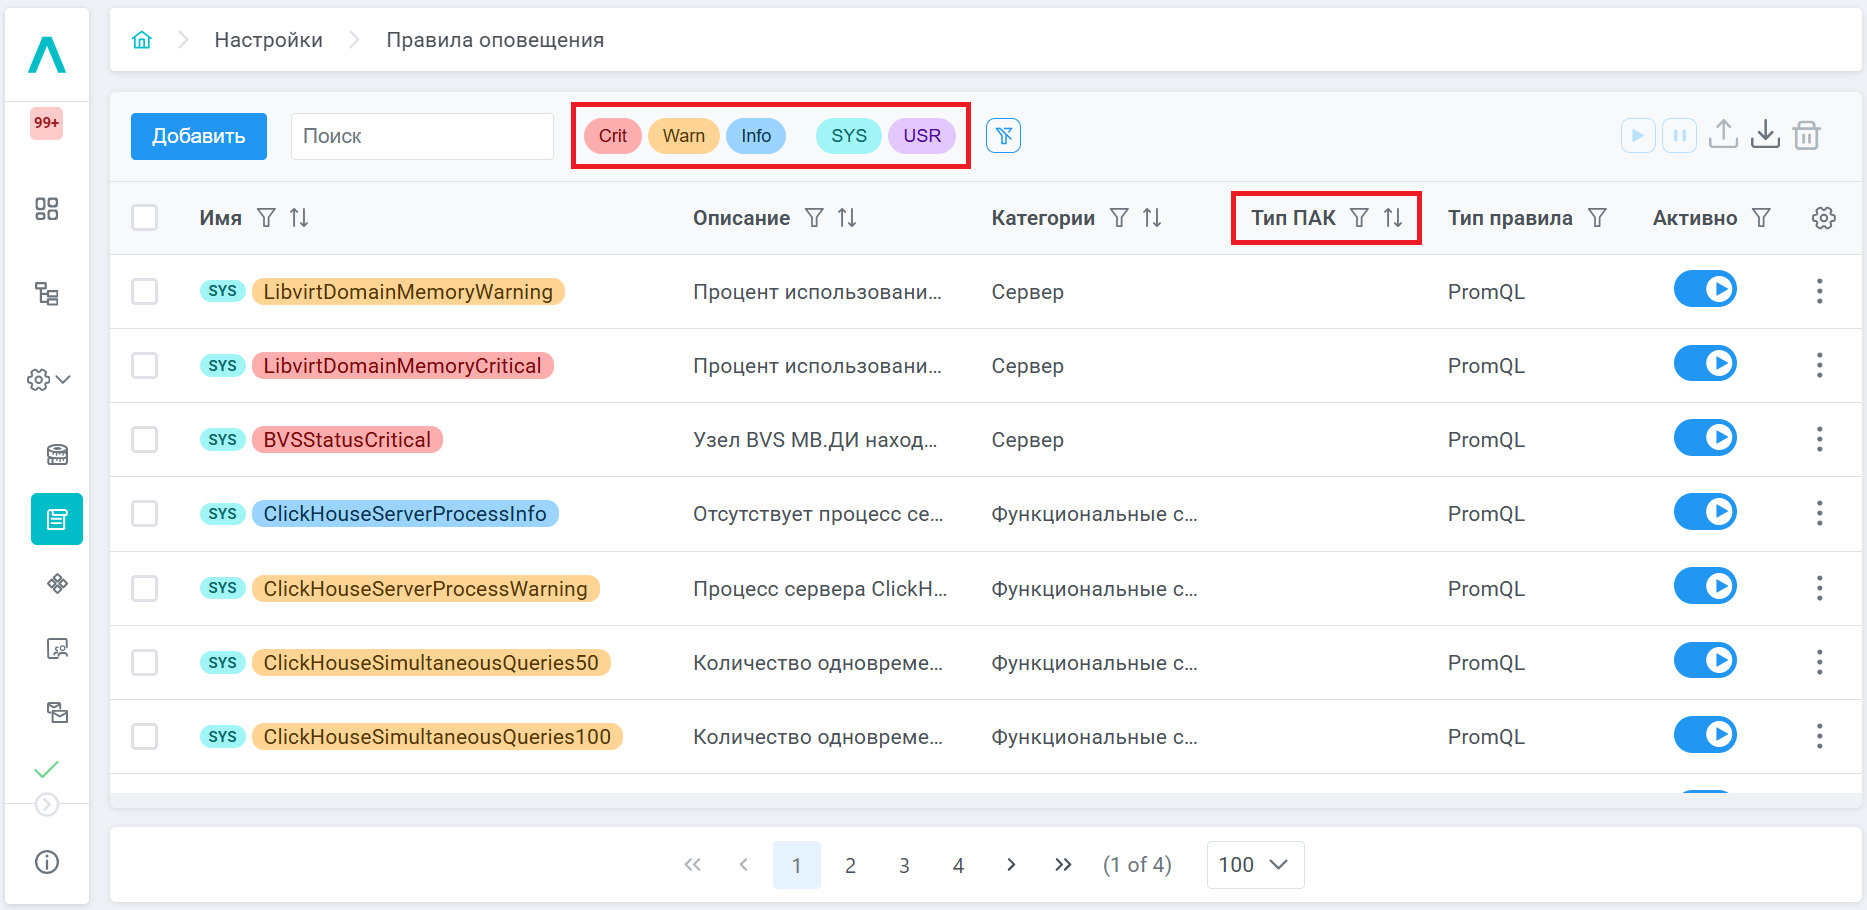Open Настройки in the breadcrumb
Viewport: 1867px width, 910px height.
point(268,40)
